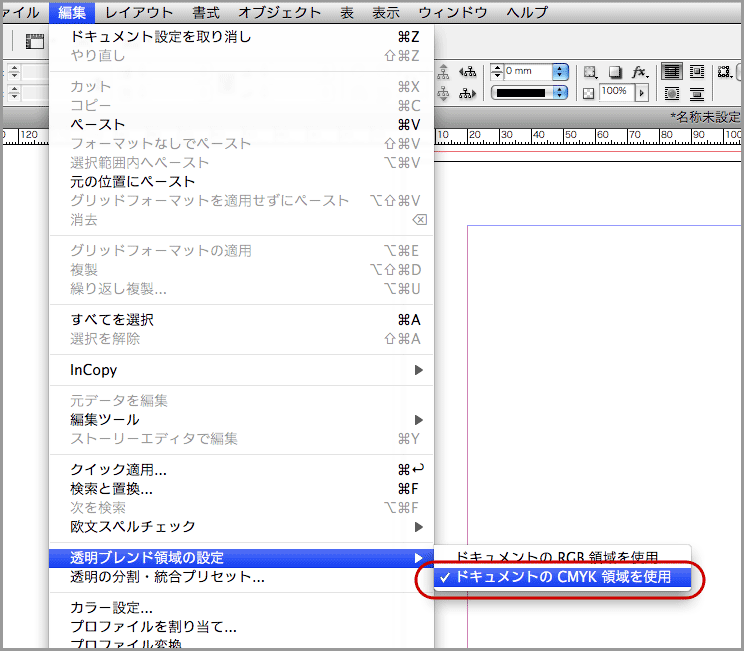This screenshot has height=651, width=744.
Task: Click the 100% opacity input field
Action: (614, 92)
